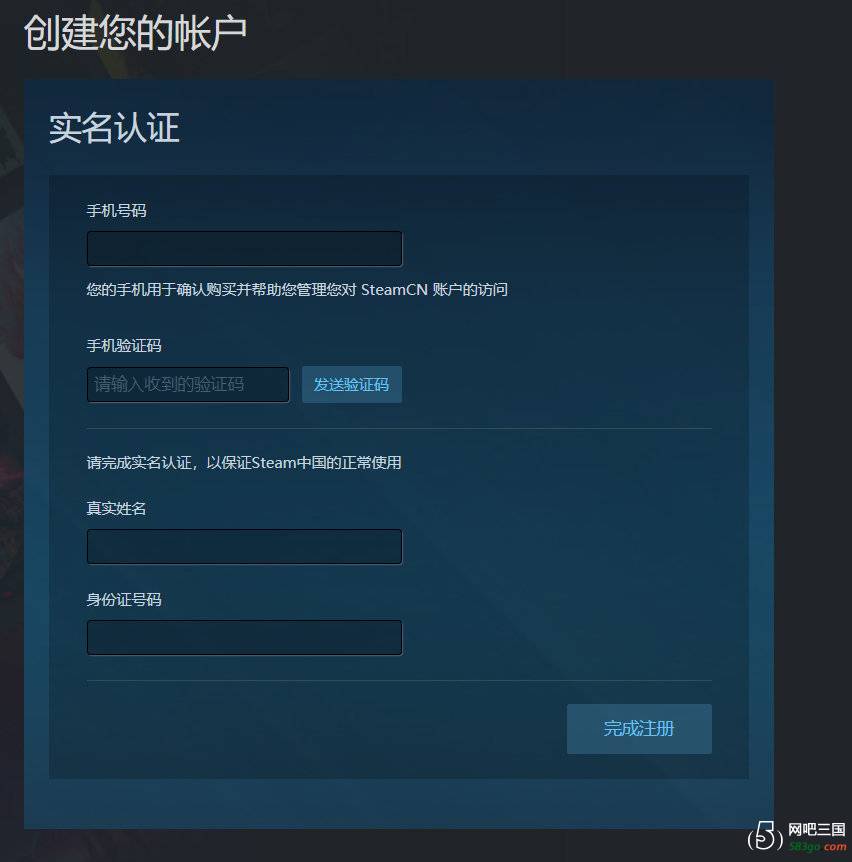Viewport: 852px width, 862px height.
Task: Focus the 请输入收到的验证码 code field
Action: [x=188, y=384]
